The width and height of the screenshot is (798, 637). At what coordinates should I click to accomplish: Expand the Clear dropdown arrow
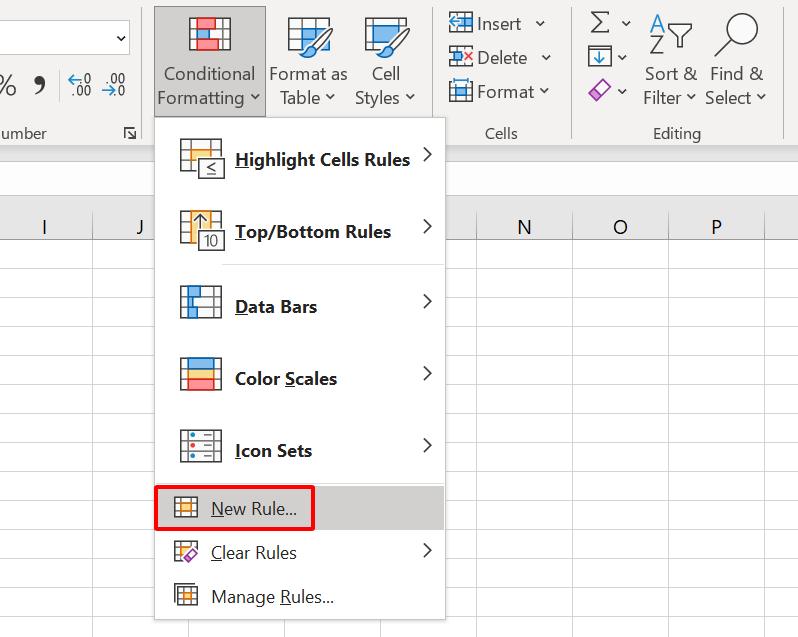point(622,92)
